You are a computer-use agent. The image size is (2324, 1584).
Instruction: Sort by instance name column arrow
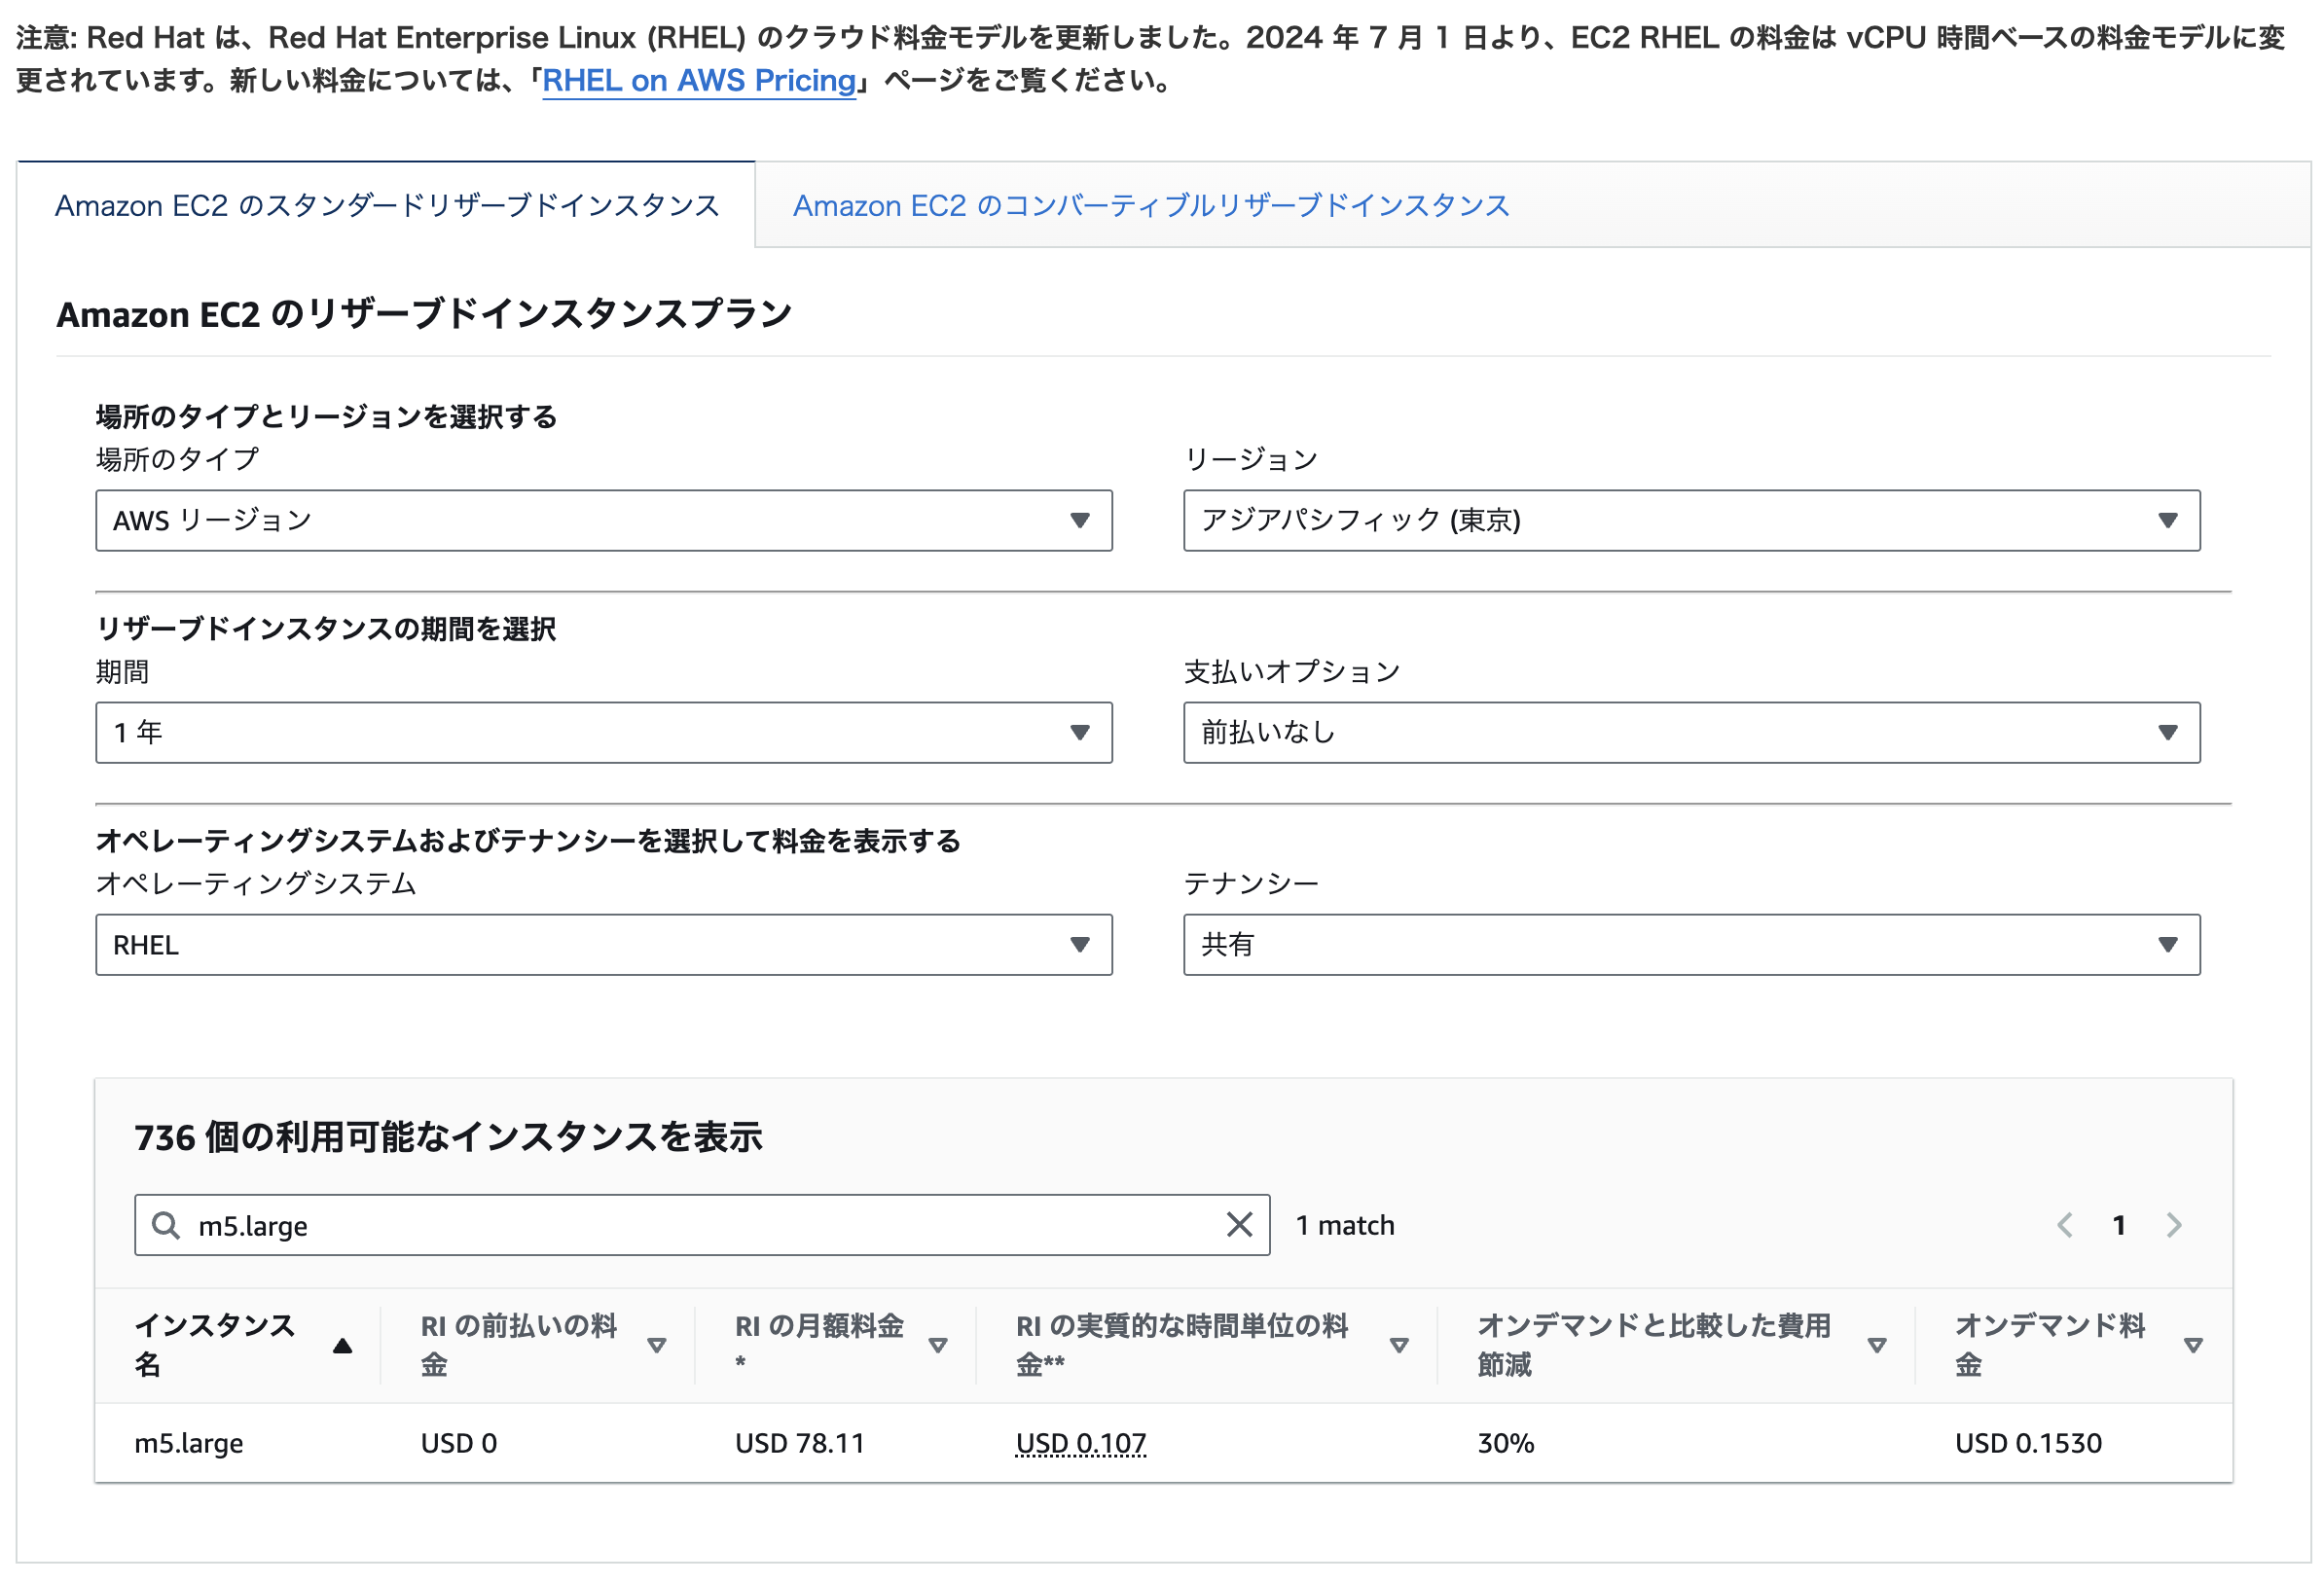click(343, 1345)
